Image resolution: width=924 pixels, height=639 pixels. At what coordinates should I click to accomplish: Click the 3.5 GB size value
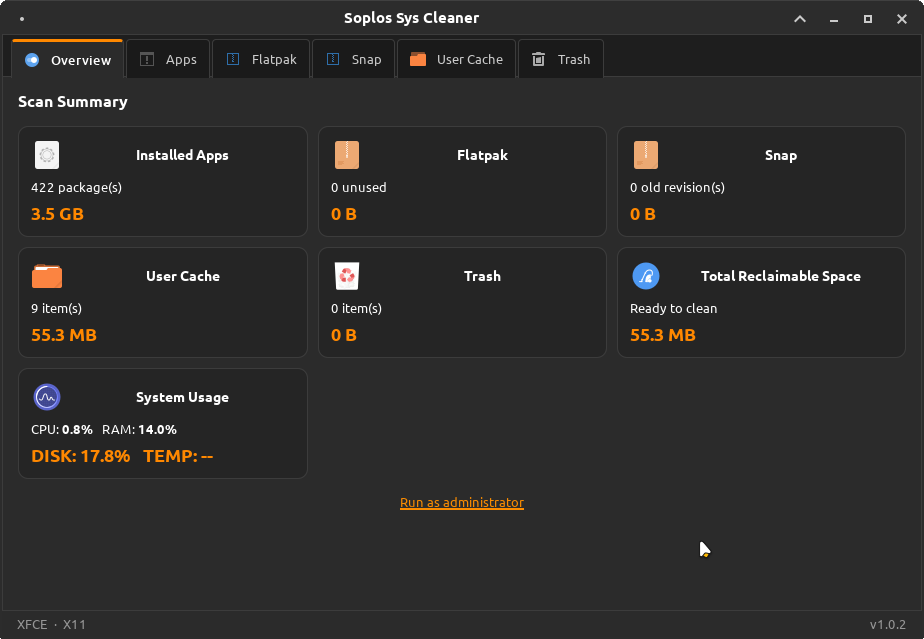57,214
